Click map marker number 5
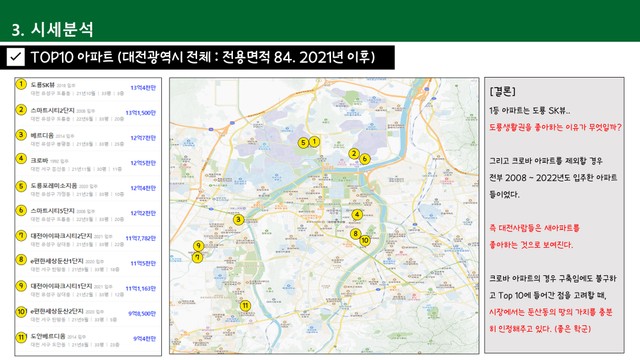Screen dimensions: 640x360 pos(303,142)
